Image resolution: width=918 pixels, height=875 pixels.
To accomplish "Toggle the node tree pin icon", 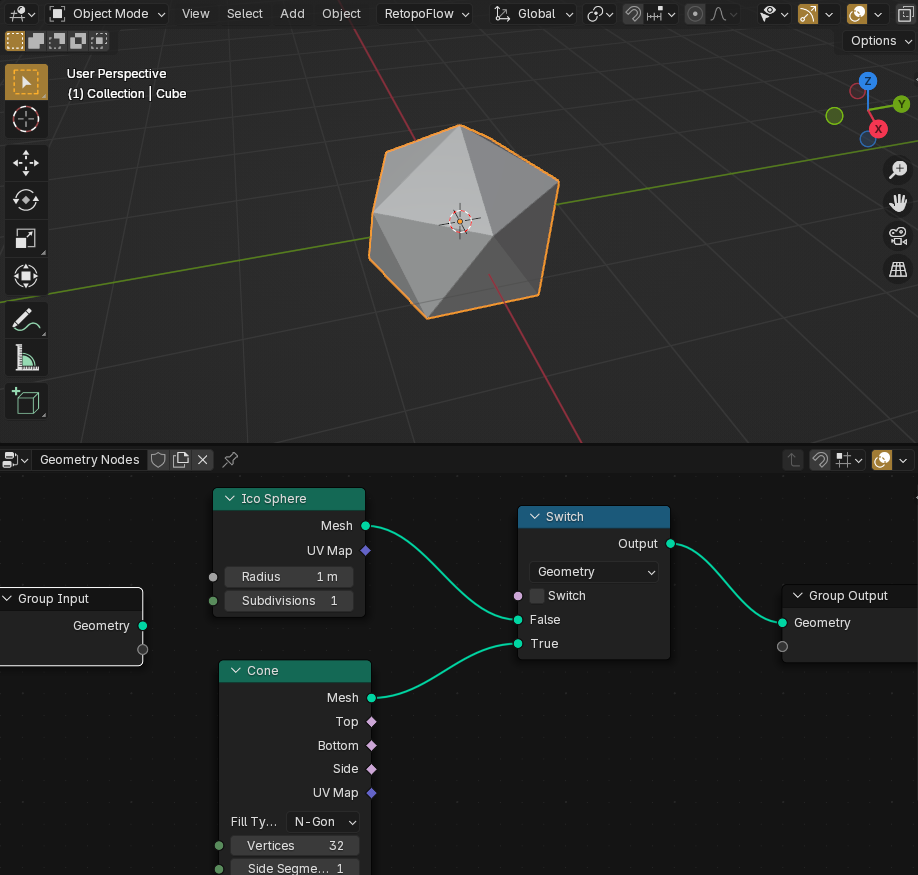I will tap(230, 460).
